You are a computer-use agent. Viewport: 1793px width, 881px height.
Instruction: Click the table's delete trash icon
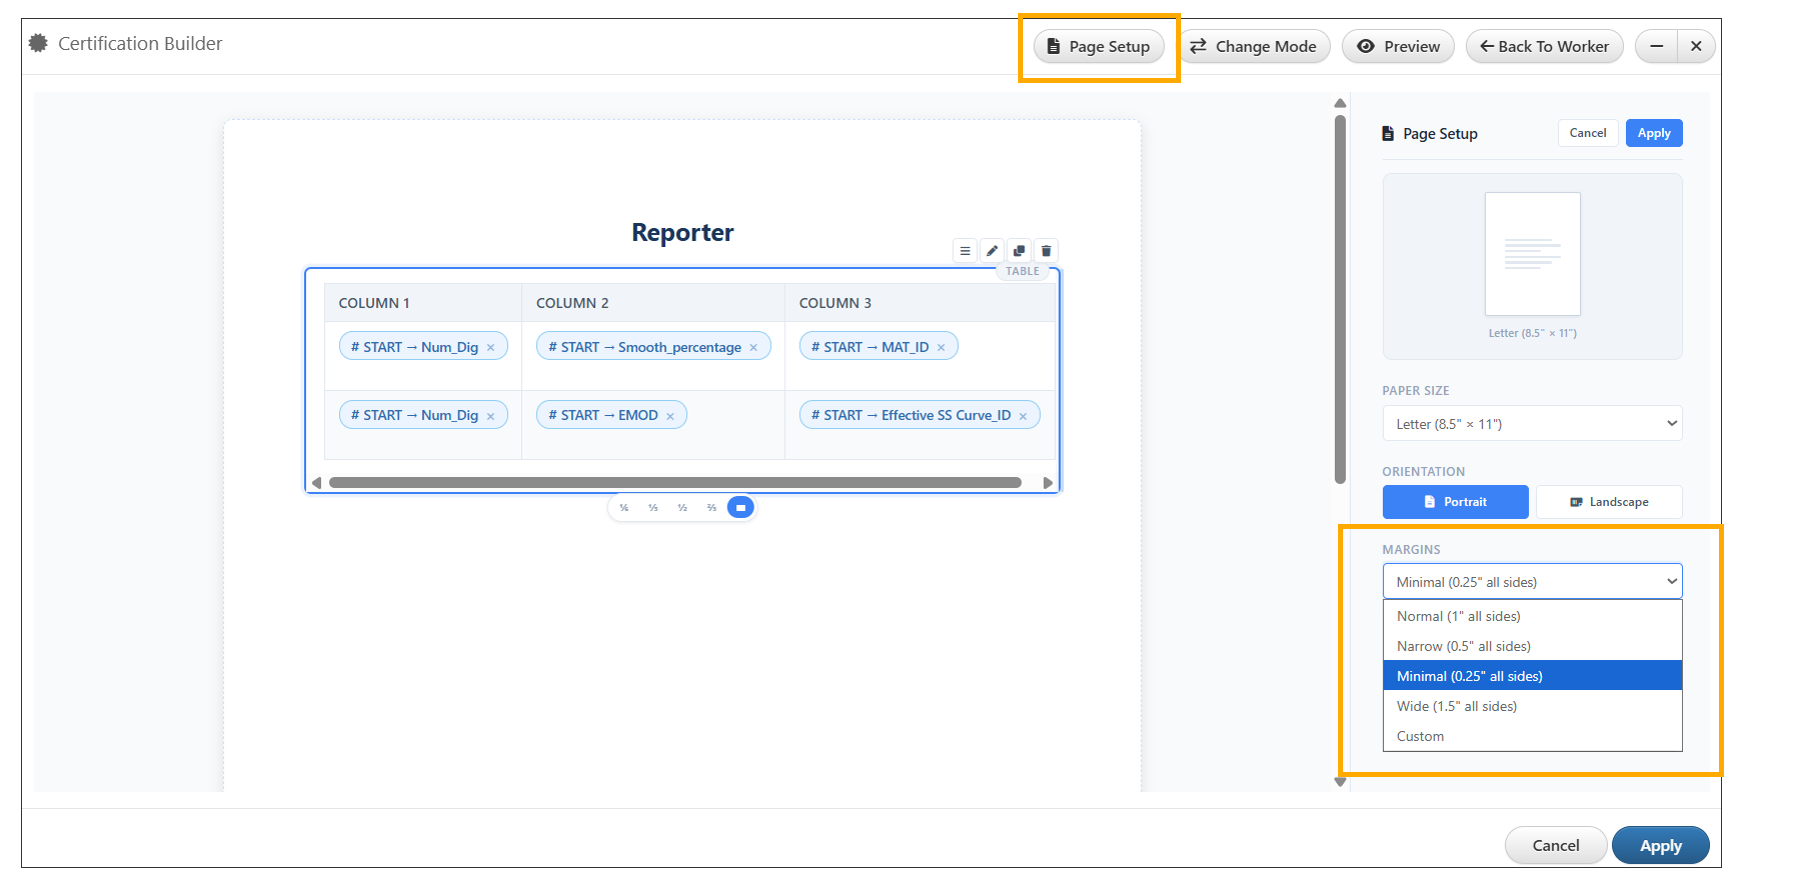tap(1046, 251)
